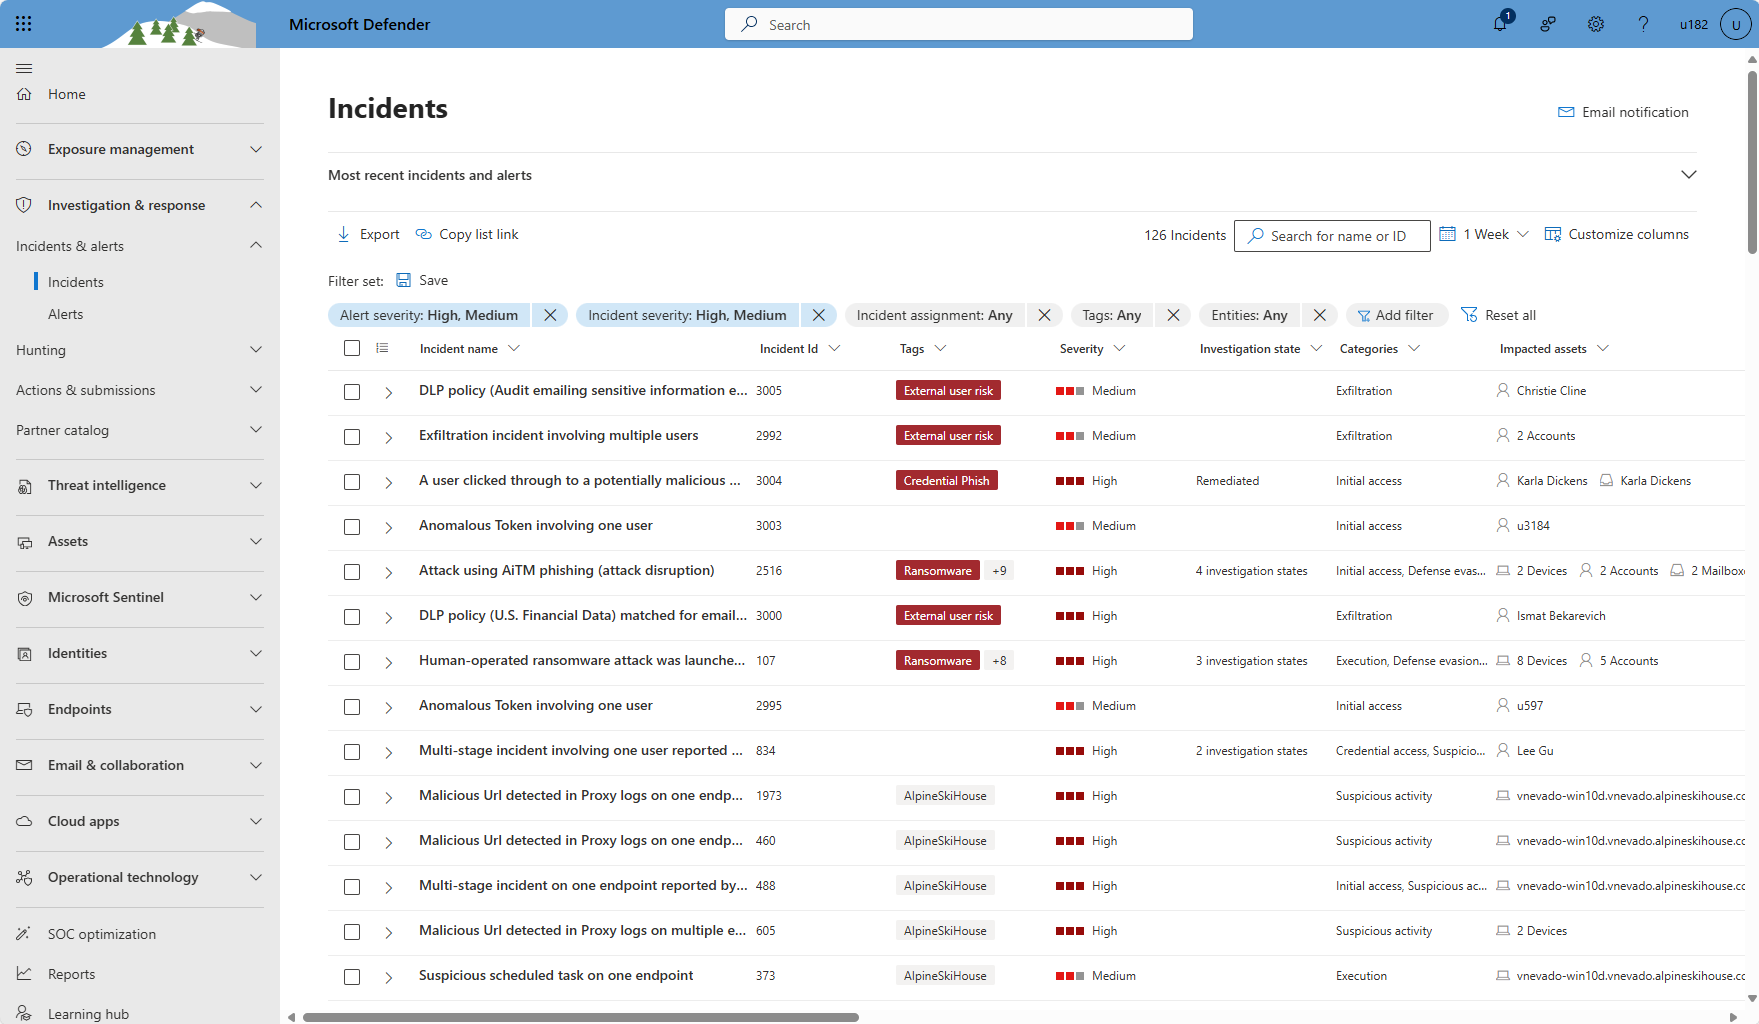Expand the Attack using AiTM phishing row
The height and width of the screenshot is (1024, 1759).
click(389, 572)
